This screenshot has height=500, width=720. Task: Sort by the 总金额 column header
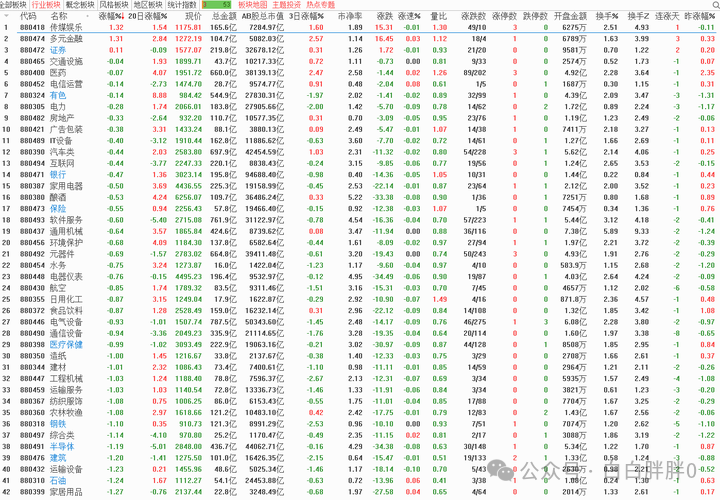[224, 16]
